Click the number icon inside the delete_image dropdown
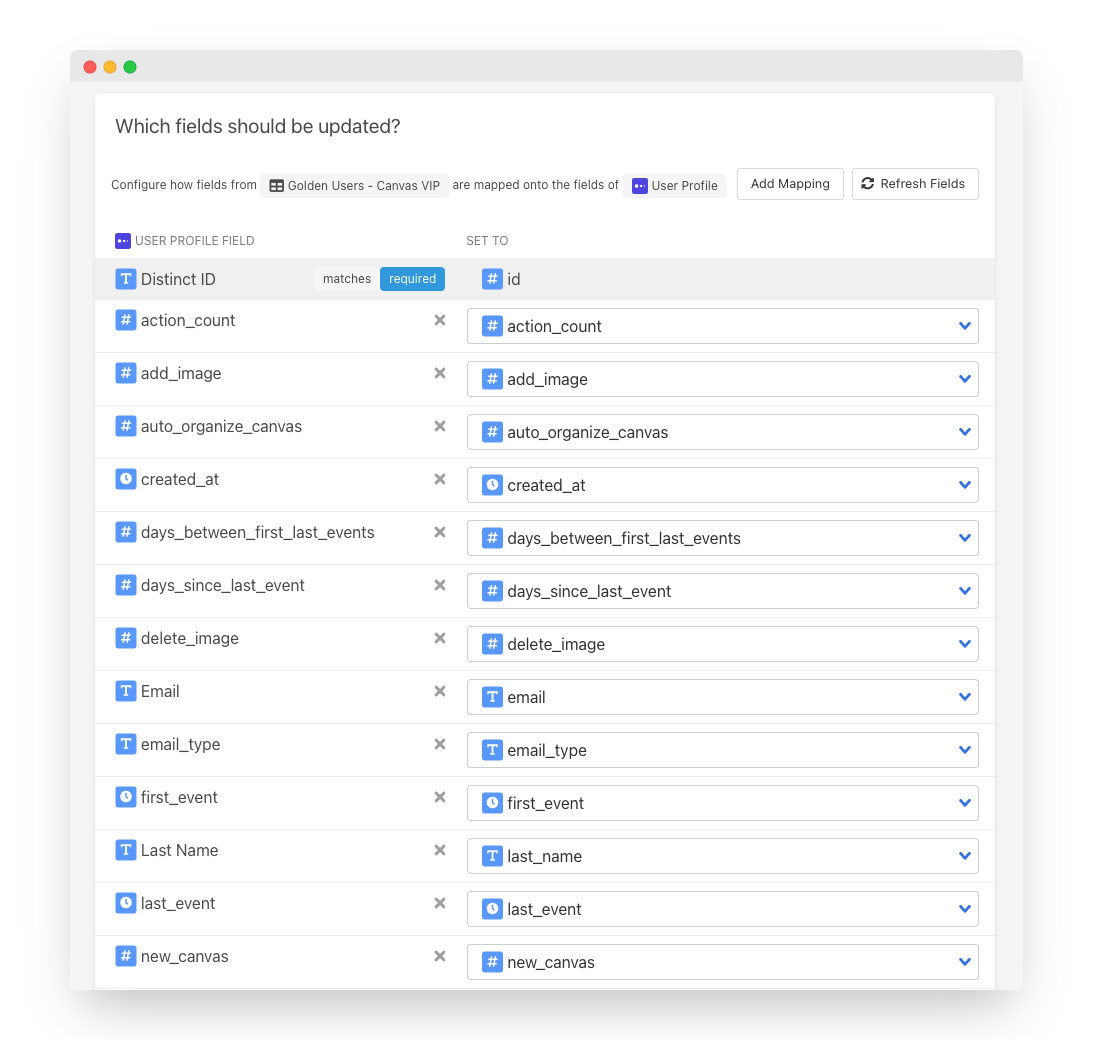 pyautogui.click(x=491, y=643)
